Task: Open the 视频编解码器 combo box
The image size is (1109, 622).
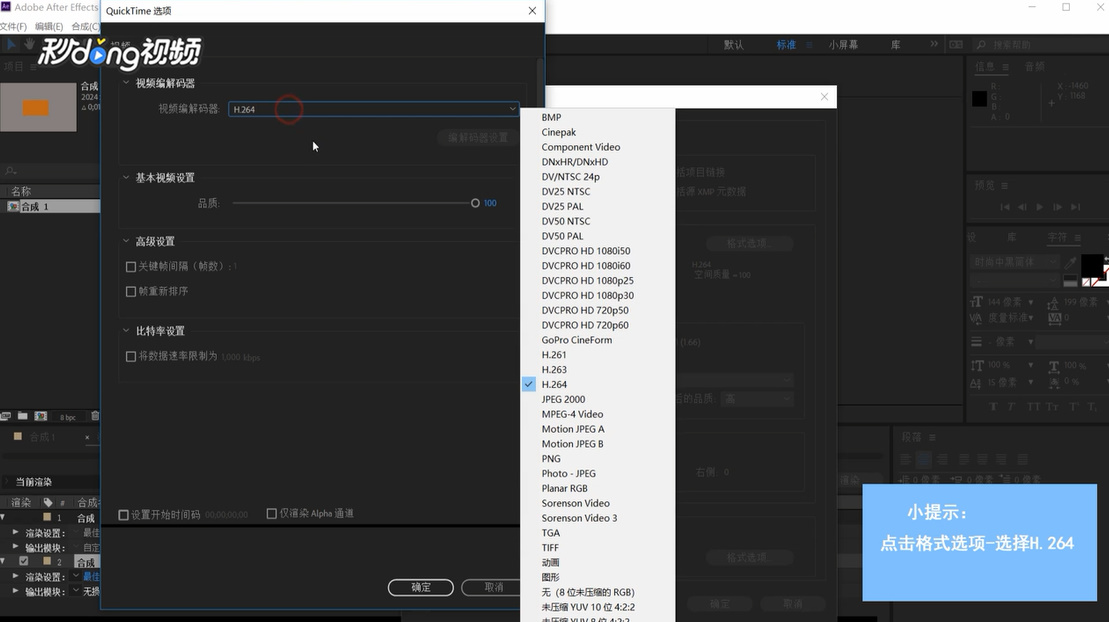Action: click(x=373, y=109)
